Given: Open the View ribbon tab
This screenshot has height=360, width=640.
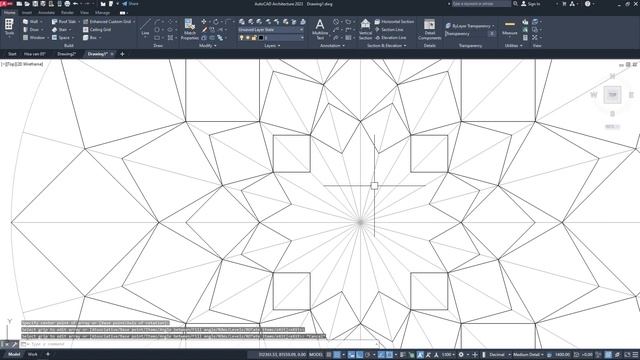Looking at the screenshot, I should 84,13.
